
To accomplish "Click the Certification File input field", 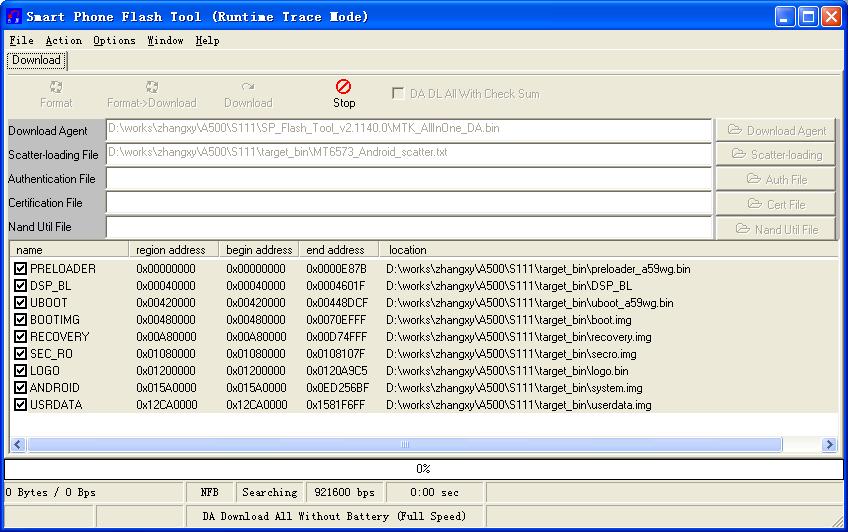I will [408, 203].
